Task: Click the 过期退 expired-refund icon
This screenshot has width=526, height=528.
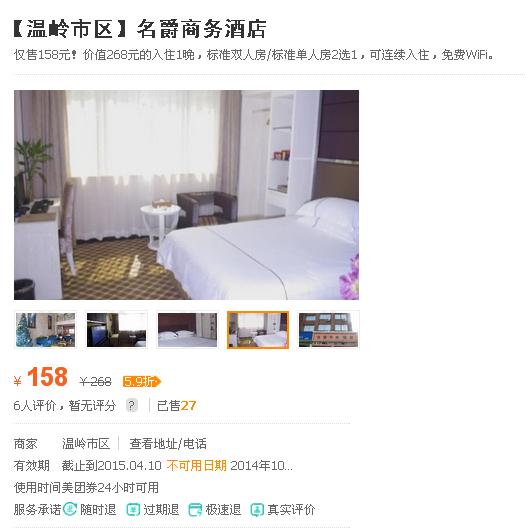Action: click(x=133, y=509)
